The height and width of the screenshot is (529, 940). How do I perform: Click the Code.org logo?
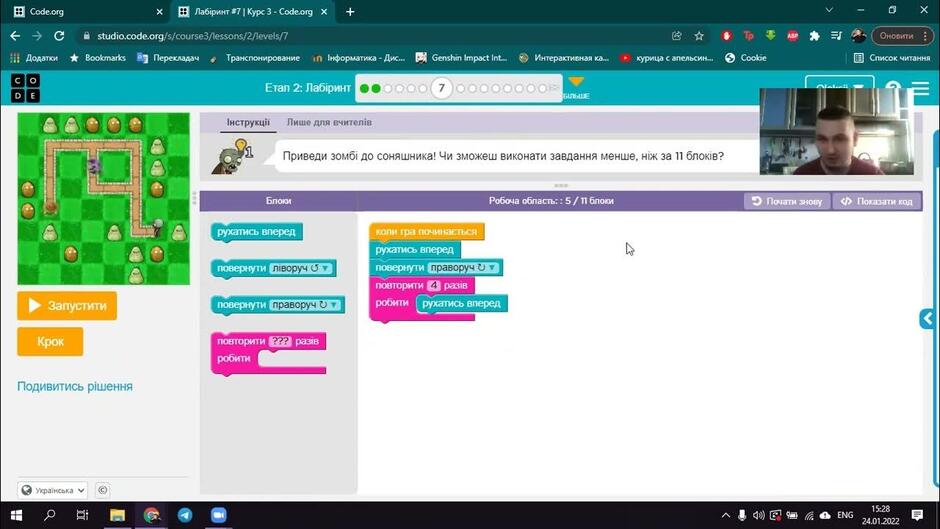point(25,88)
